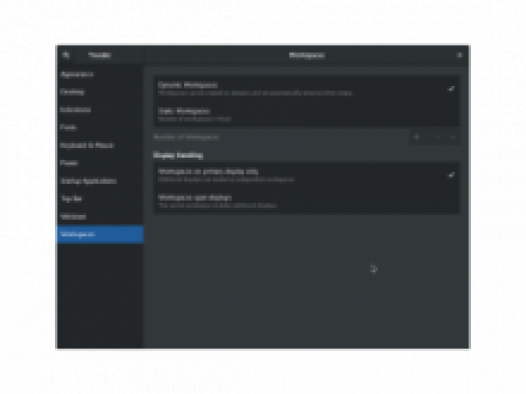Viewport: 526px width, 394px height.
Task: Switch to Top Bar settings
Action: [x=100, y=199]
